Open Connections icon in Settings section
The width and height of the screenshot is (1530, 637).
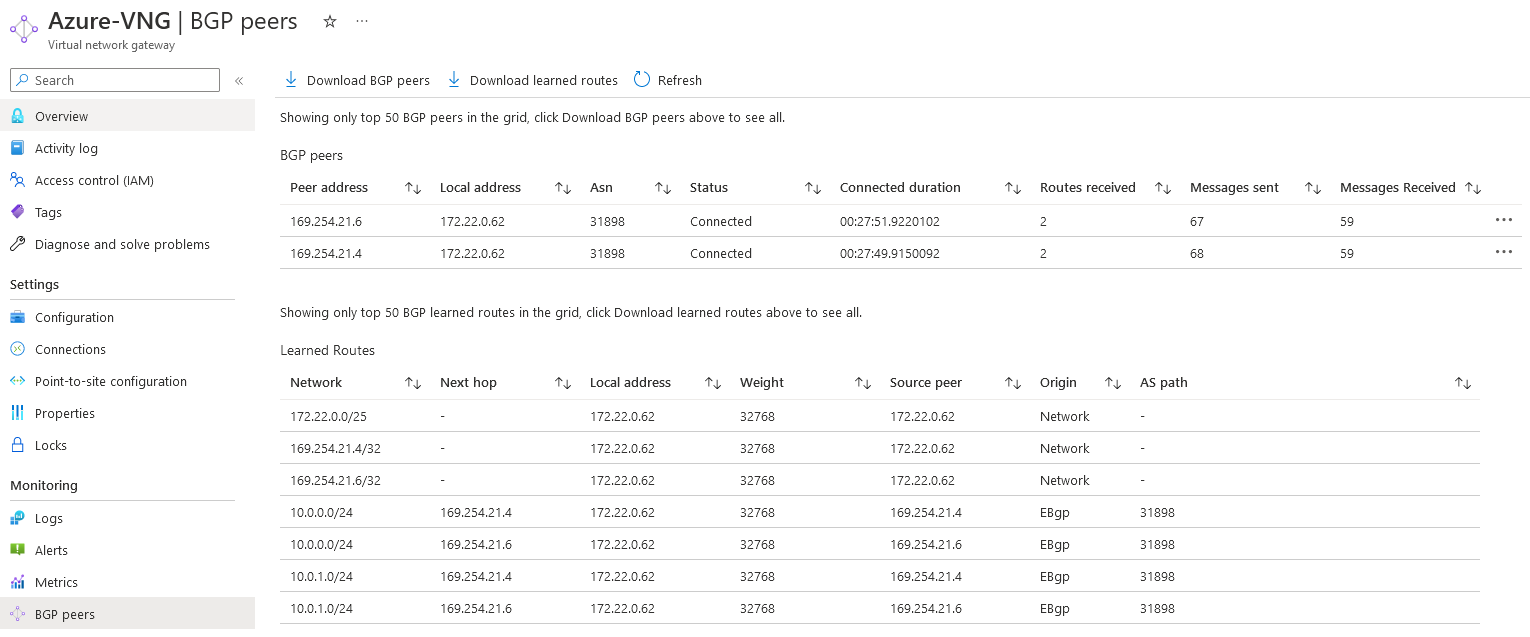17,349
